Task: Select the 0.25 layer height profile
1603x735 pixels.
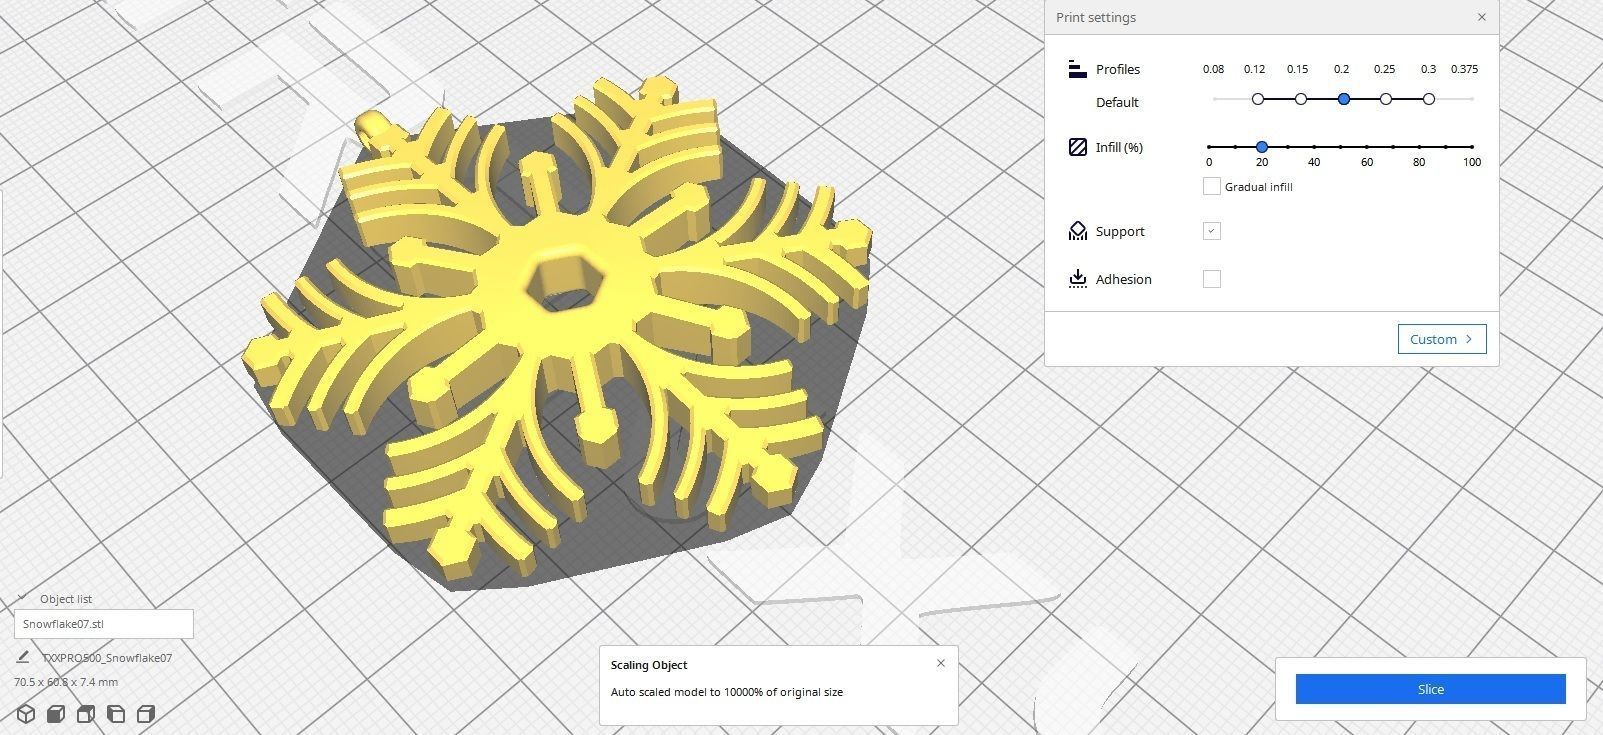Action: (x=1386, y=99)
